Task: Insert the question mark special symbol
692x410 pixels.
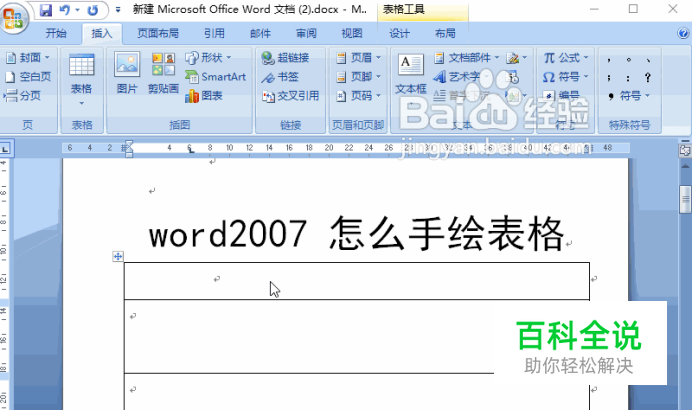Action: point(648,78)
